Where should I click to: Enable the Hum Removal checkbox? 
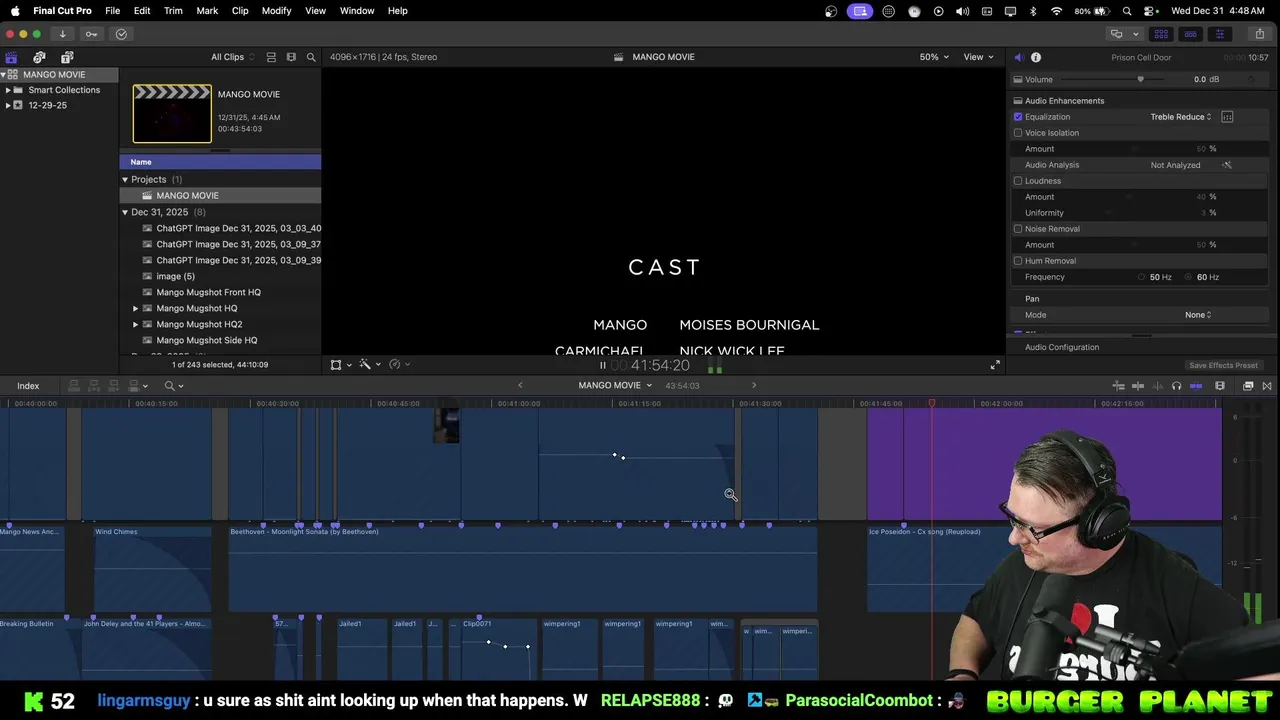pos(1018,261)
